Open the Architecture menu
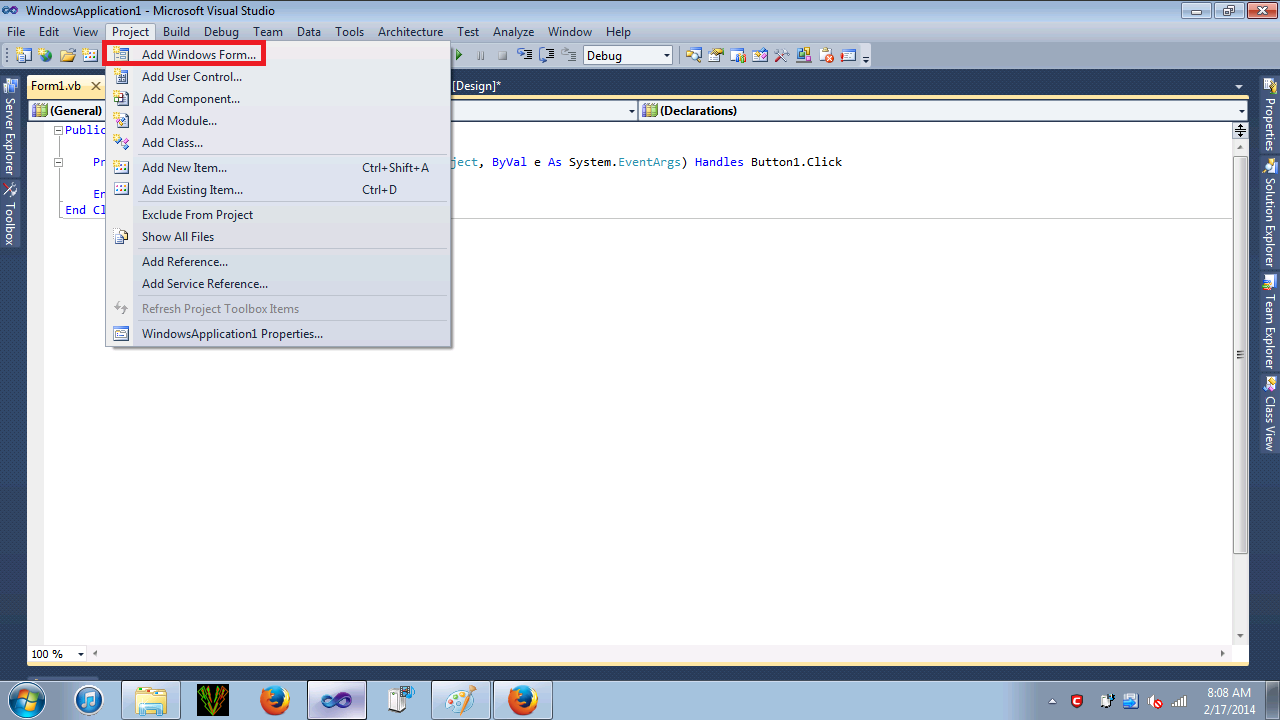This screenshot has height=720, width=1280. click(x=410, y=32)
